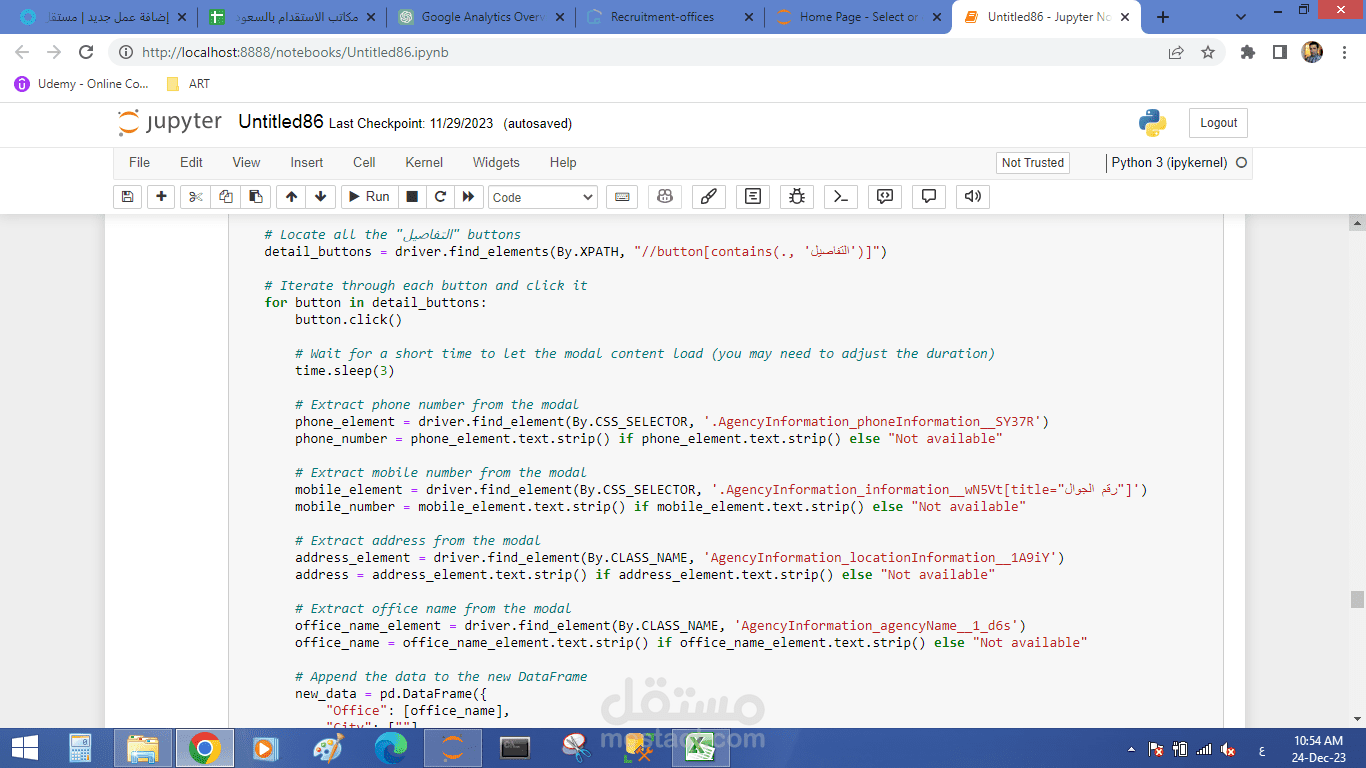This screenshot has height=768, width=1366.
Task: Move the selected cell up
Action: 291,197
